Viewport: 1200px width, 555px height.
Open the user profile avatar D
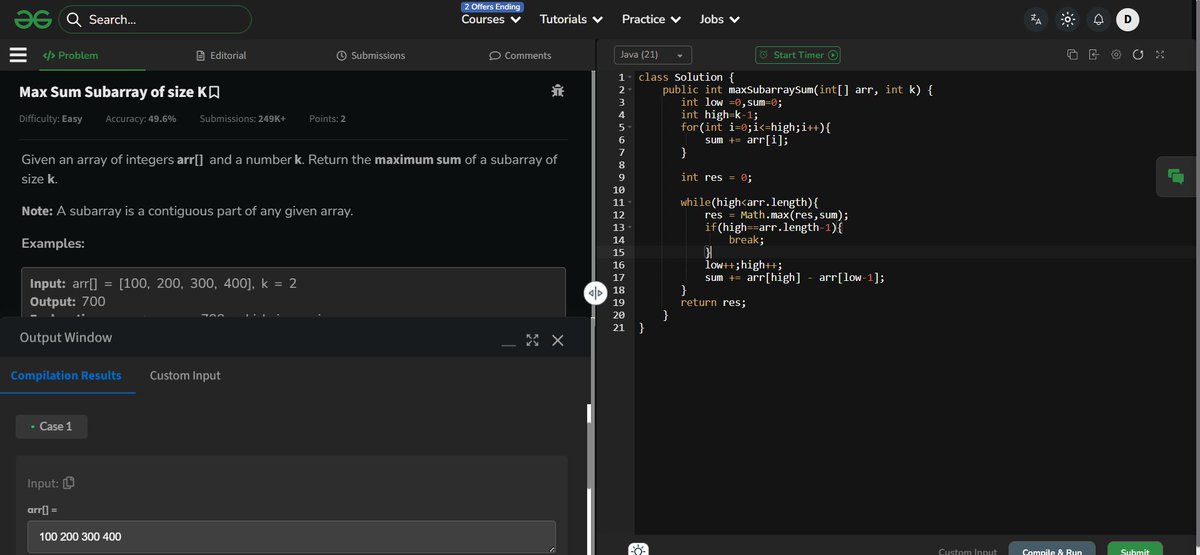pyautogui.click(x=1127, y=19)
